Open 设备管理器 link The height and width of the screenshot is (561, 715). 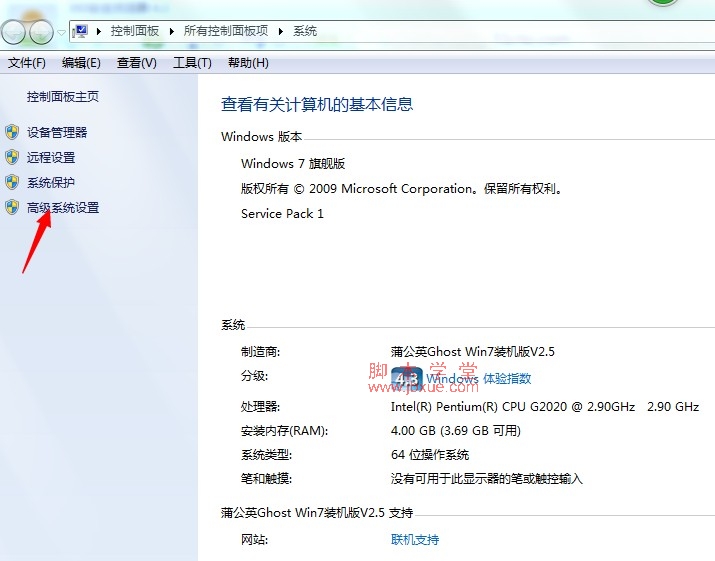[57, 133]
